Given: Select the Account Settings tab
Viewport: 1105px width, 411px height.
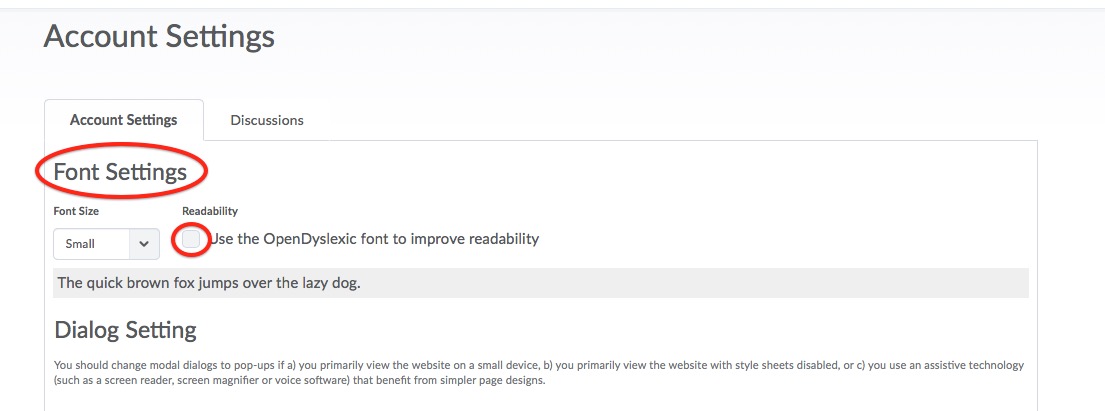Looking at the screenshot, I should point(123,120).
